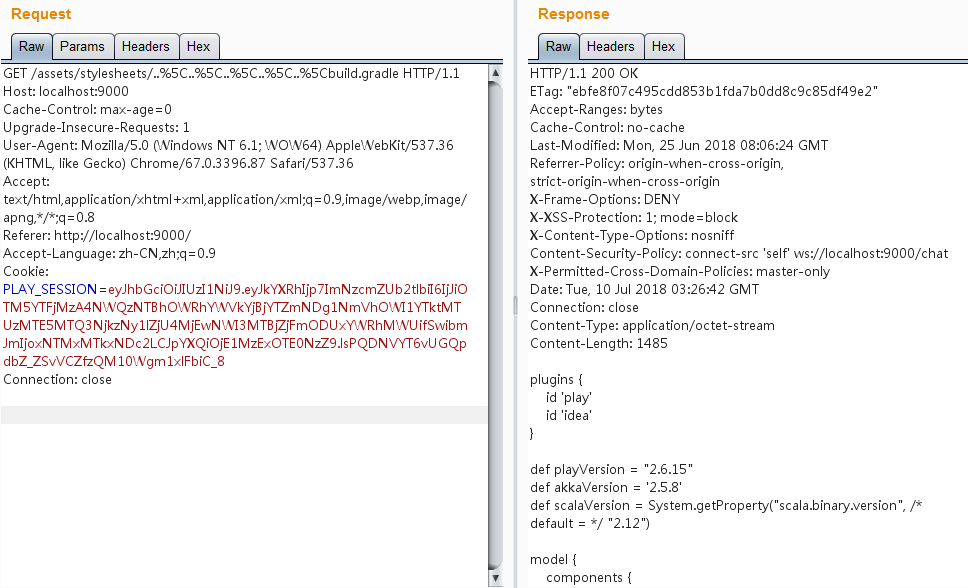Click the Last-Modified header line

(x=679, y=145)
